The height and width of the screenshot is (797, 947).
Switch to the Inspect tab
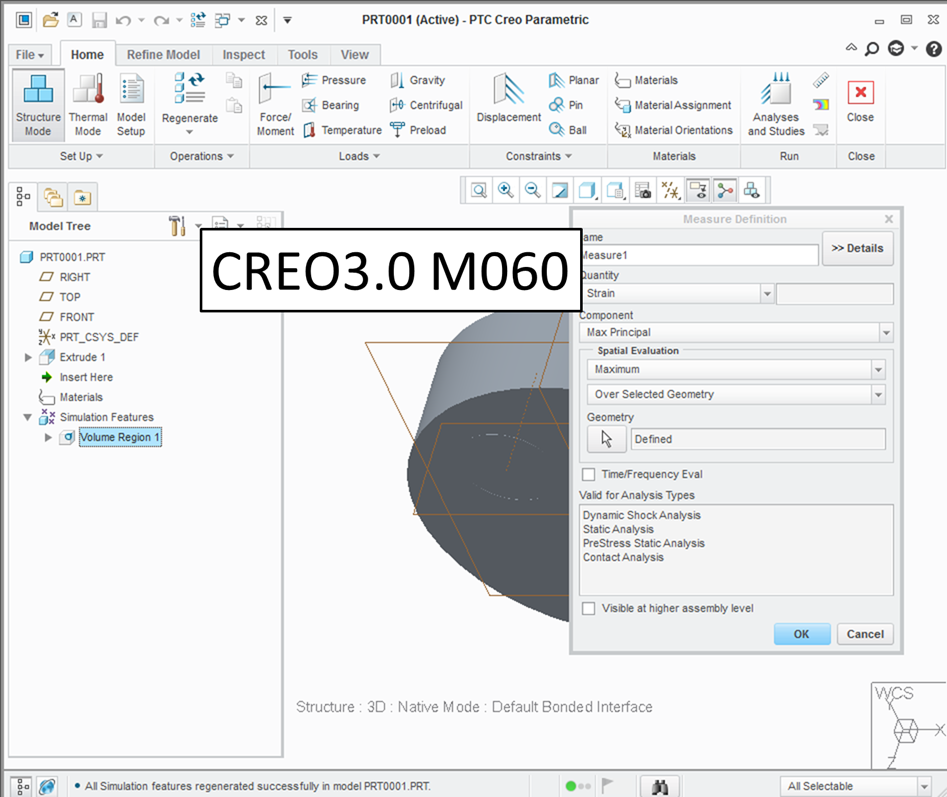[x=243, y=55]
